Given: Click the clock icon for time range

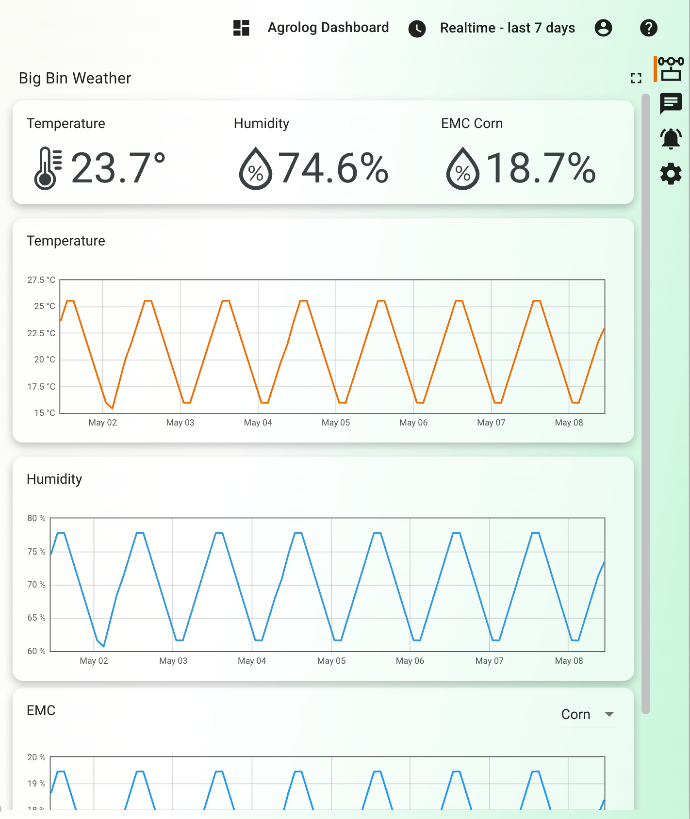Looking at the screenshot, I should 417,29.
